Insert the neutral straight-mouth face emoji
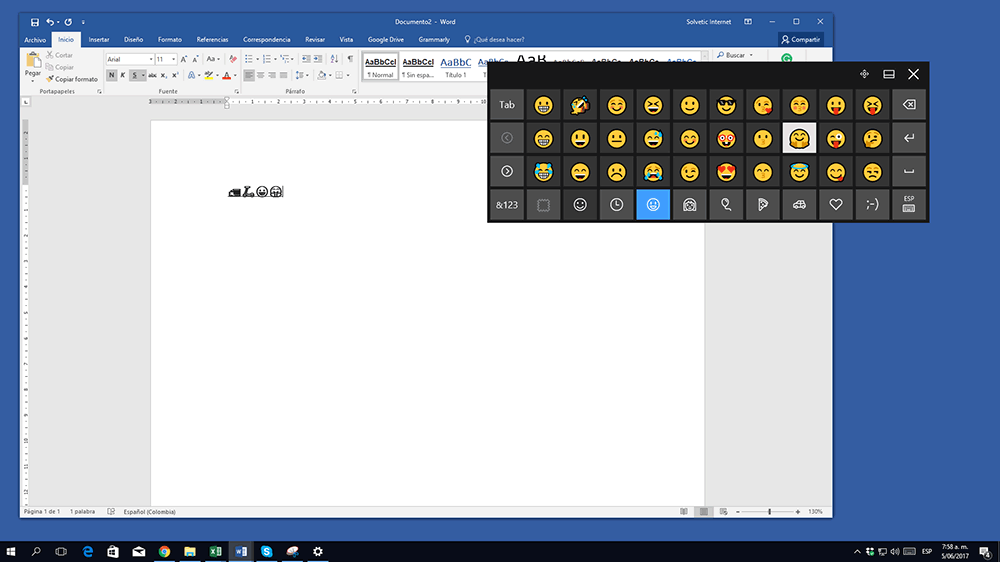1000x562 pixels. pyautogui.click(x=616, y=138)
